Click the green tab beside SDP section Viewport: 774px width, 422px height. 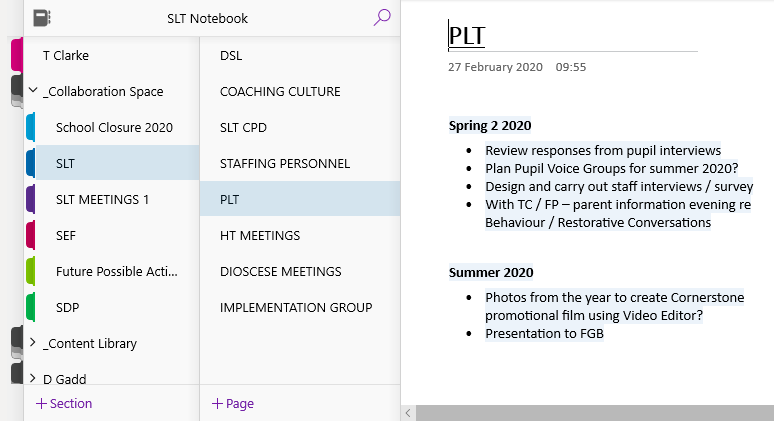[x=31, y=307]
